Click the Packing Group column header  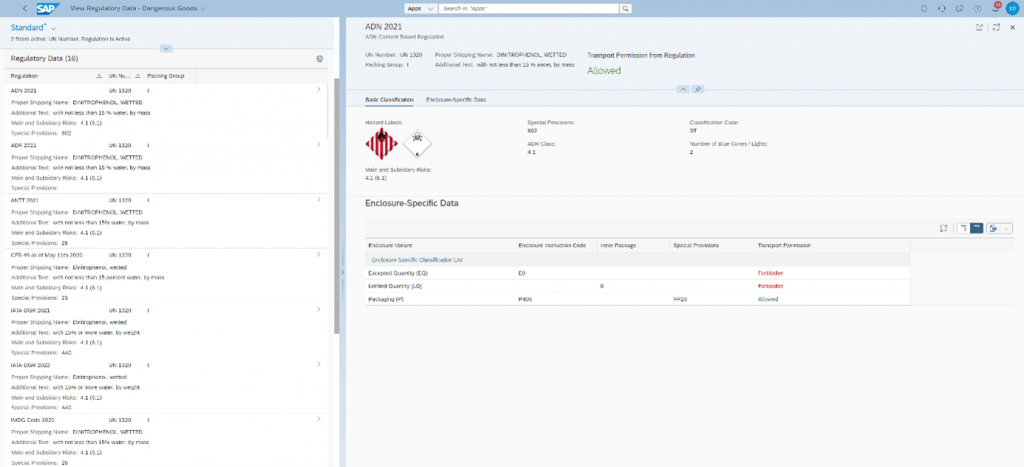pos(168,76)
